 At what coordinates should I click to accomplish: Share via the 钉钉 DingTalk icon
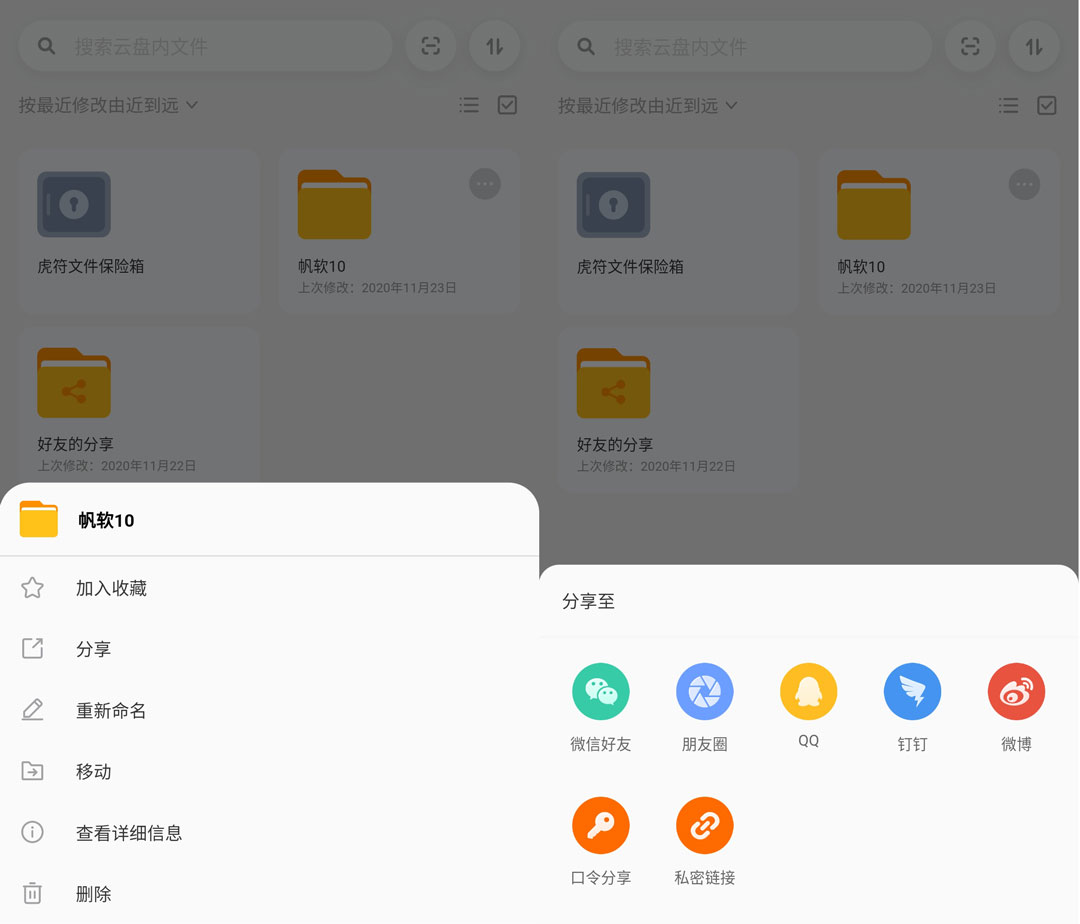coord(913,691)
